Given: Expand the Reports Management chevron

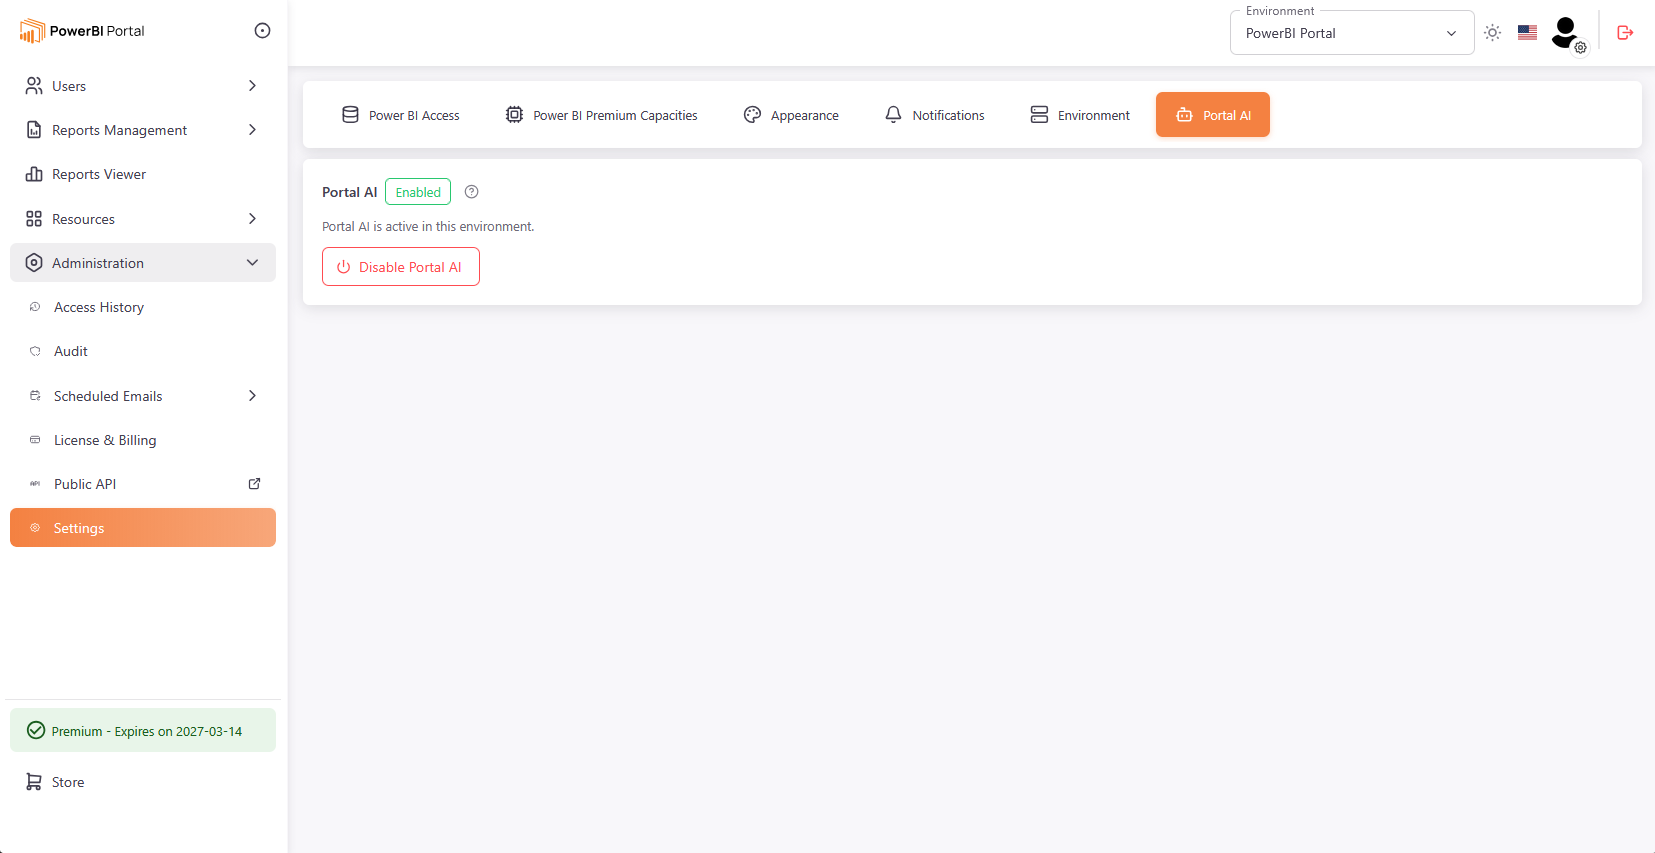Looking at the screenshot, I should point(252,130).
